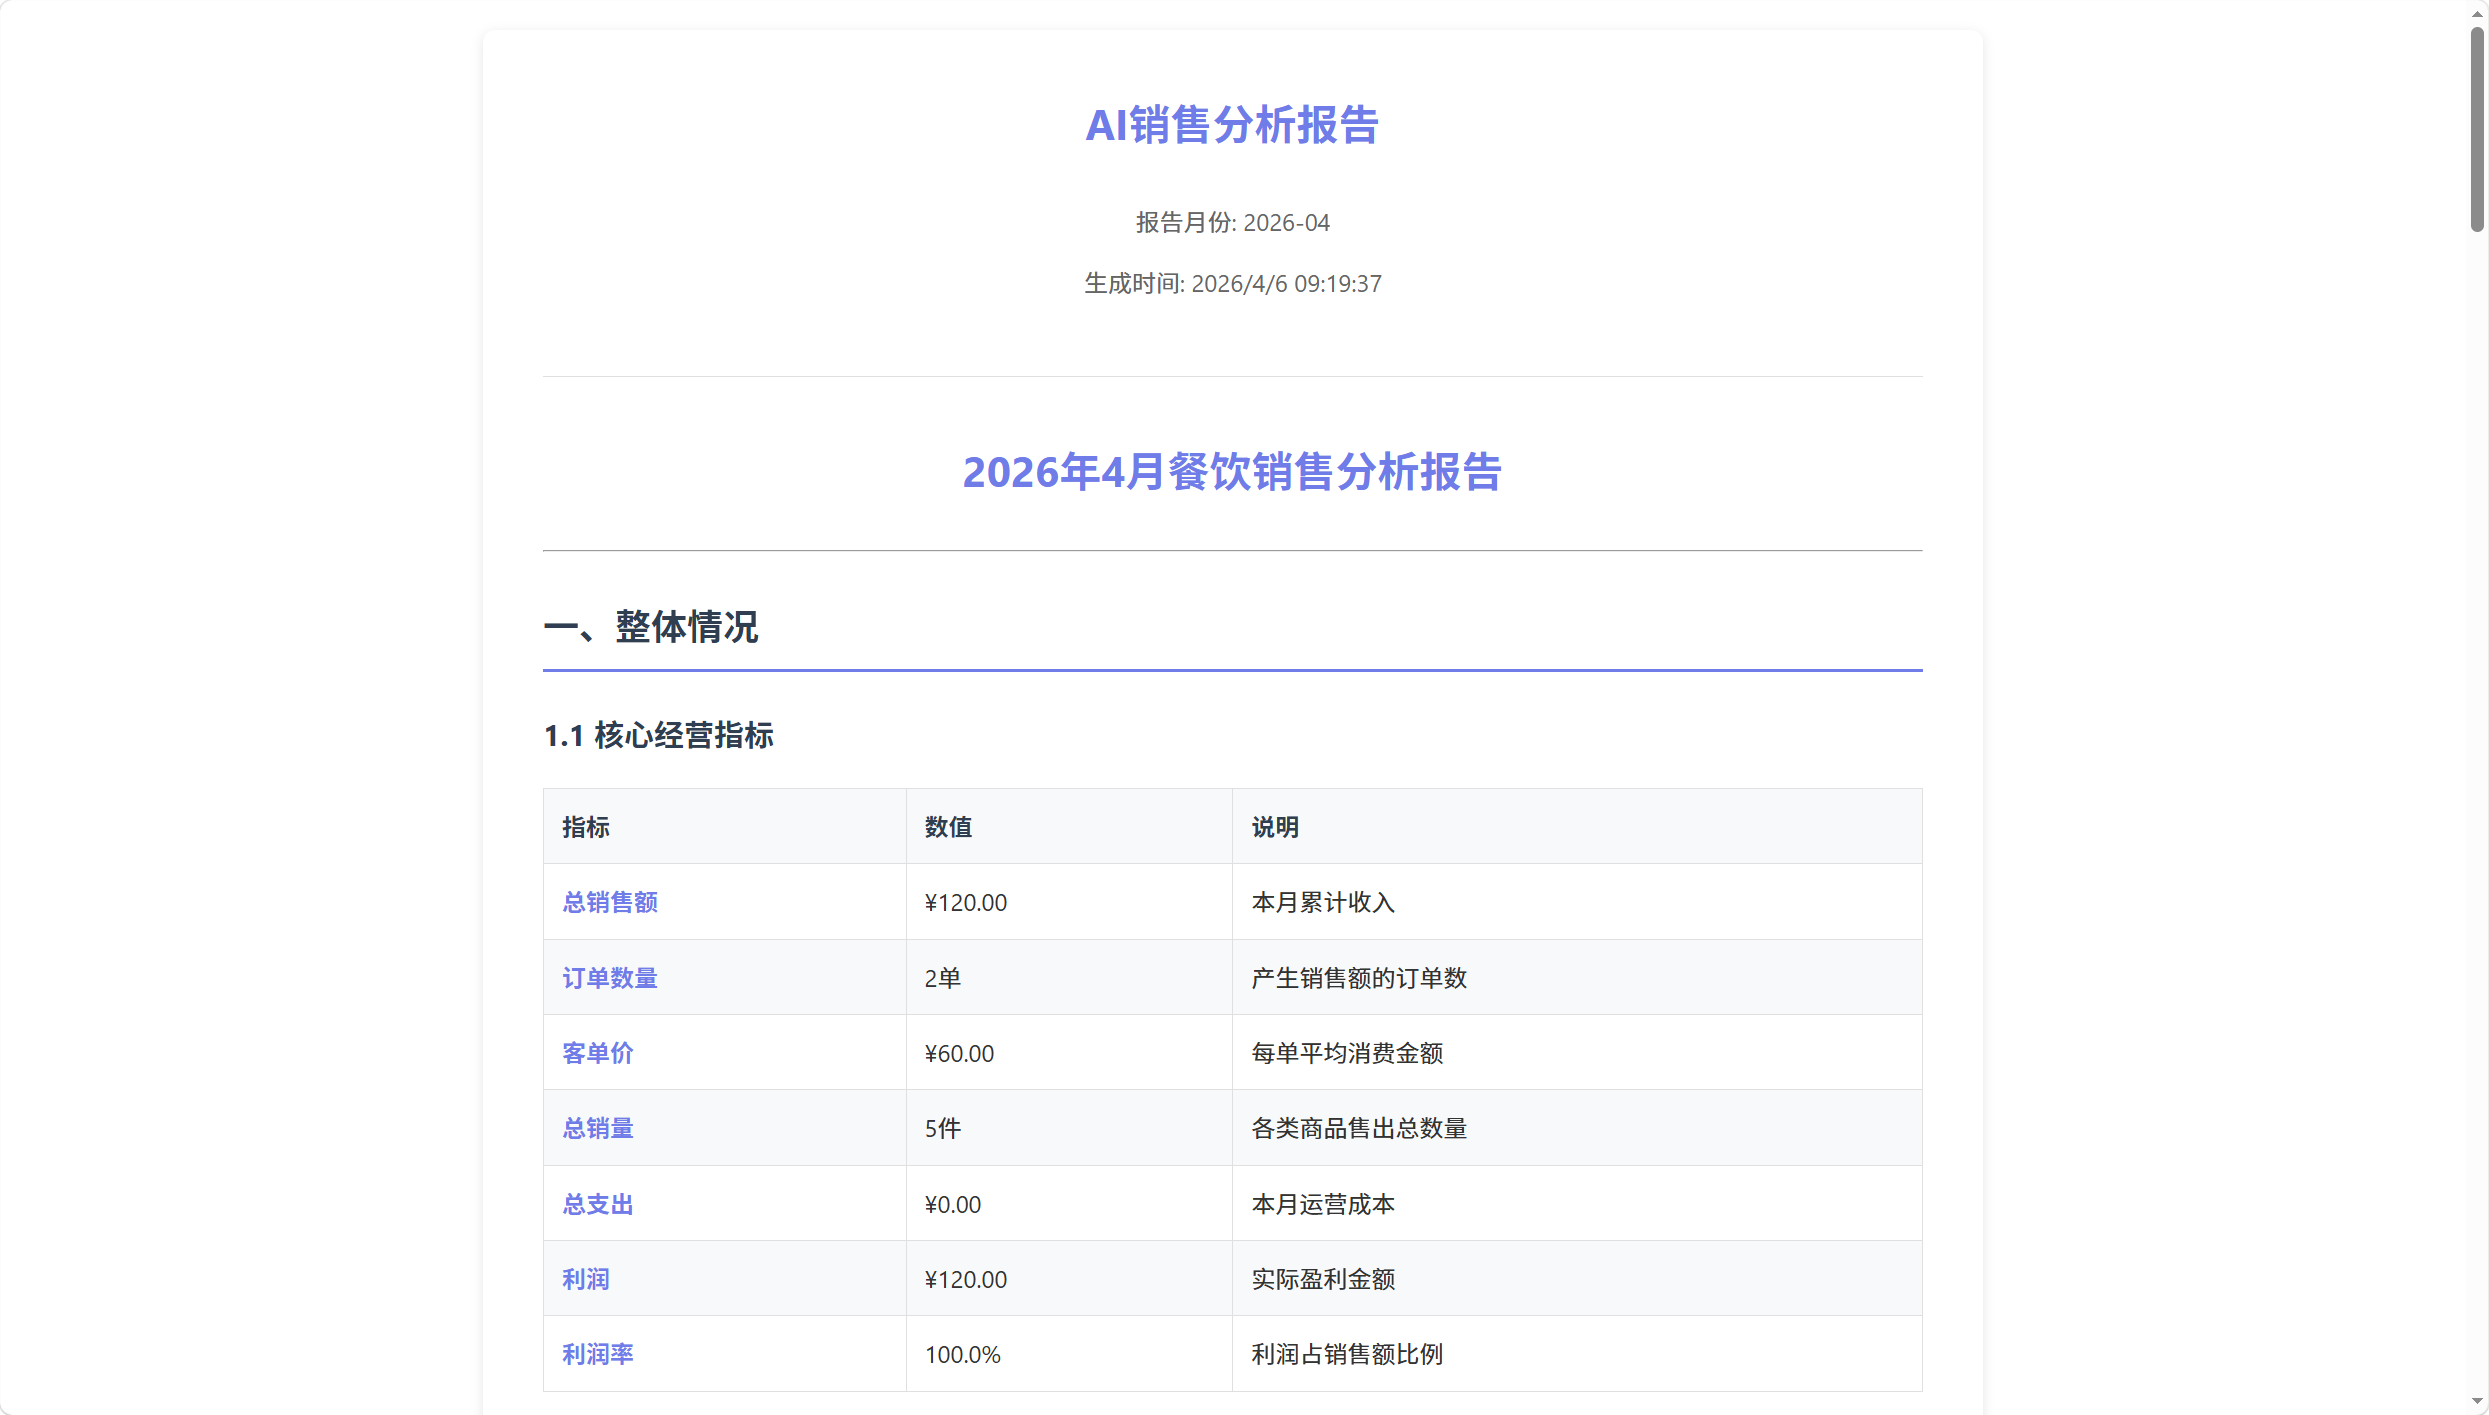Click the 2026年4月餐饮销售分析报告 heading

1231,474
